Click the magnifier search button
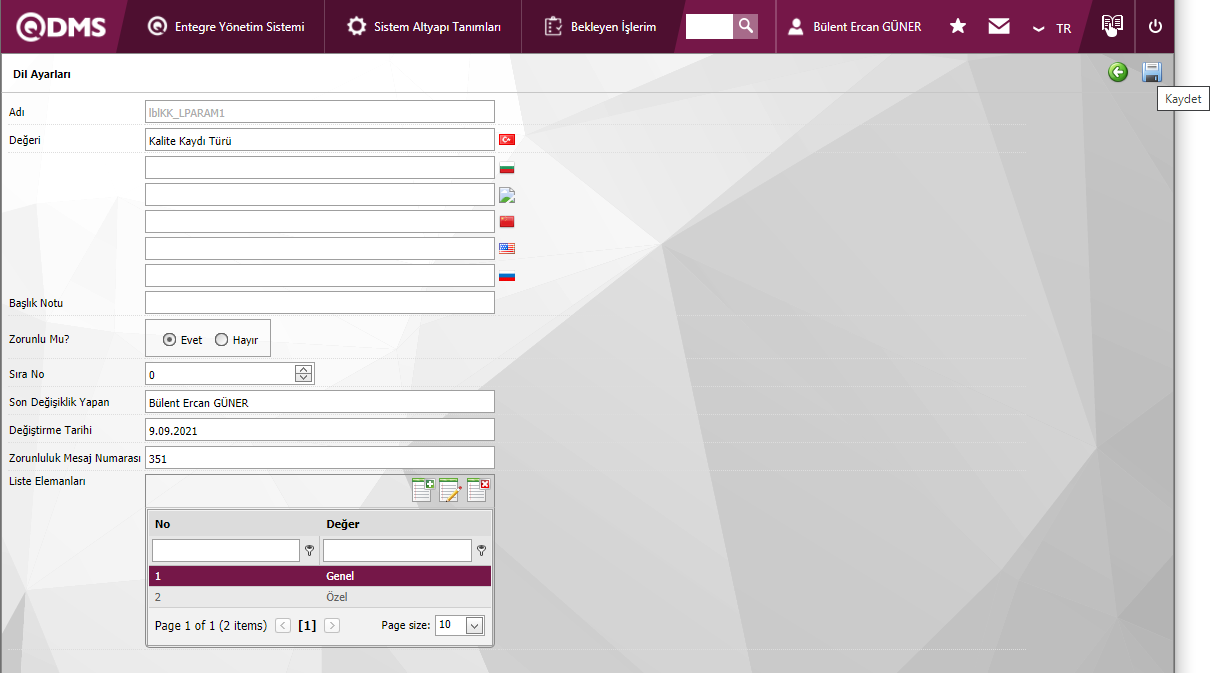Image resolution: width=1212 pixels, height=673 pixels. 745,26
